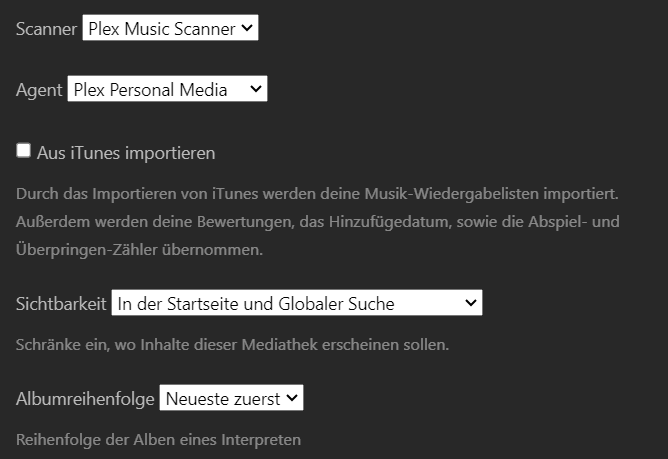Click the chevron beside 'Neueste zuerst'
Viewport: 668px width, 459px height.
click(291, 398)
